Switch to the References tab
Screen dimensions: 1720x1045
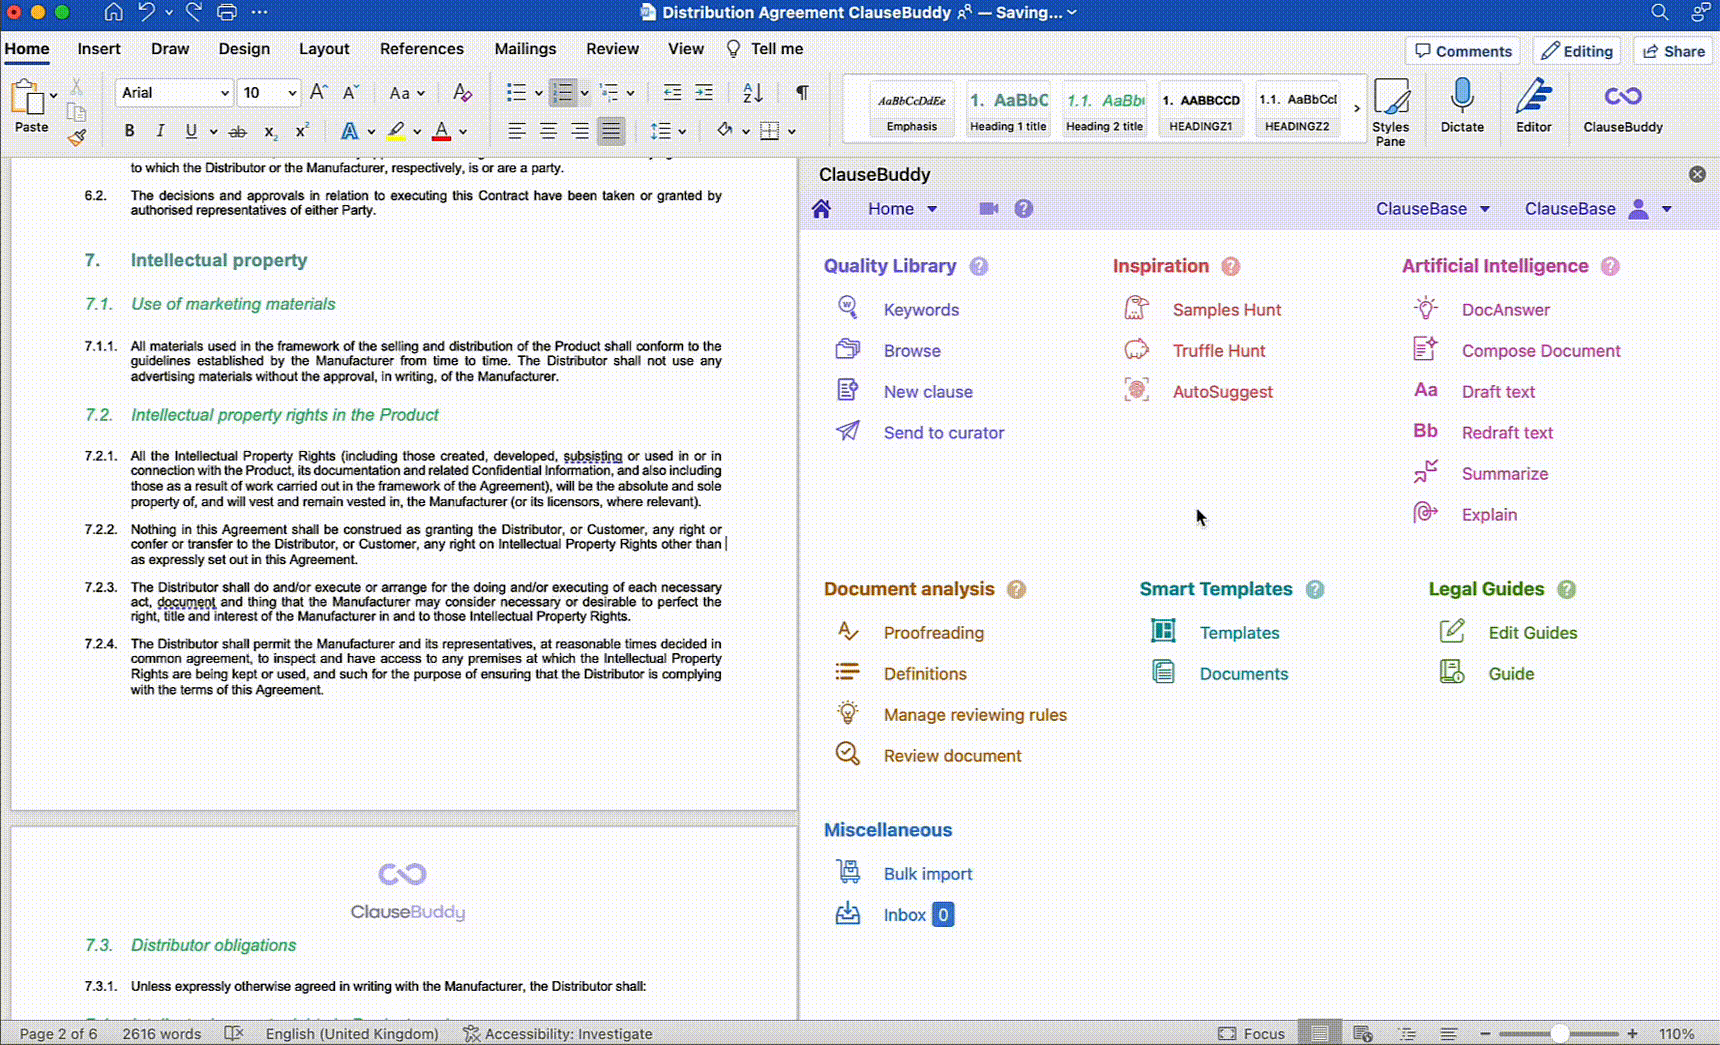point(421,49)
